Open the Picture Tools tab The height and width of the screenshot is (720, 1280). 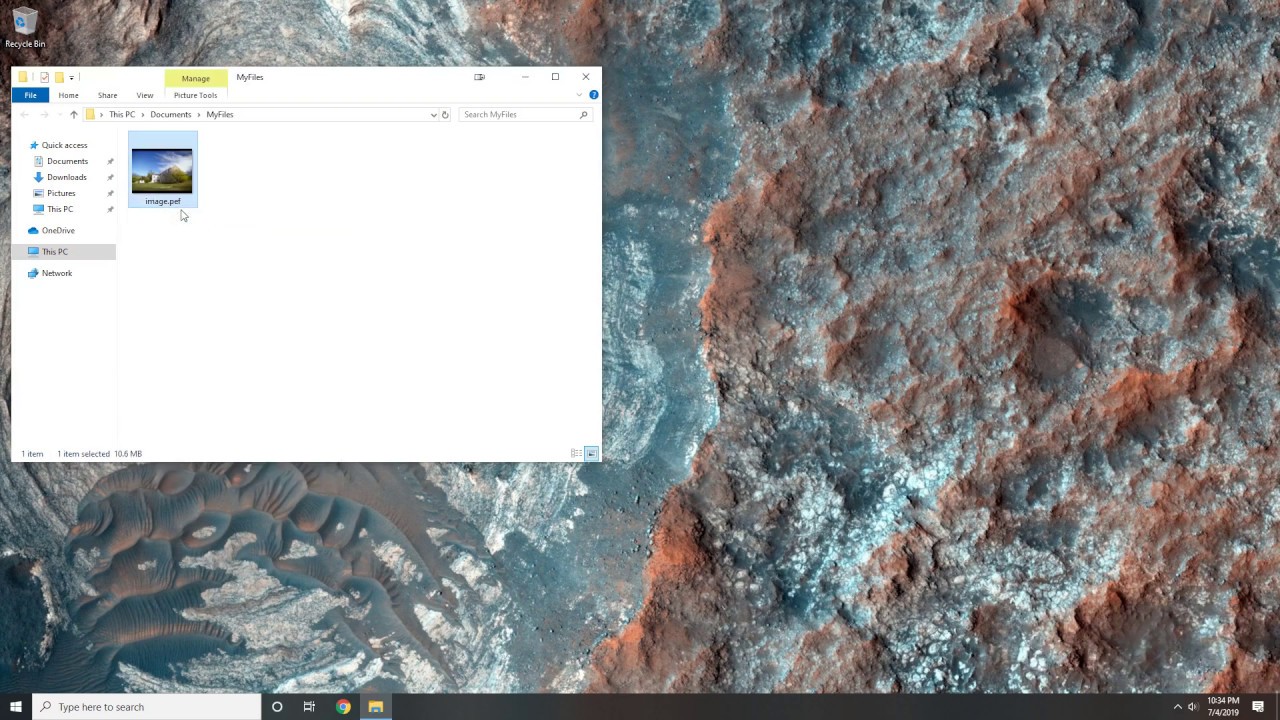coord(195,95)
